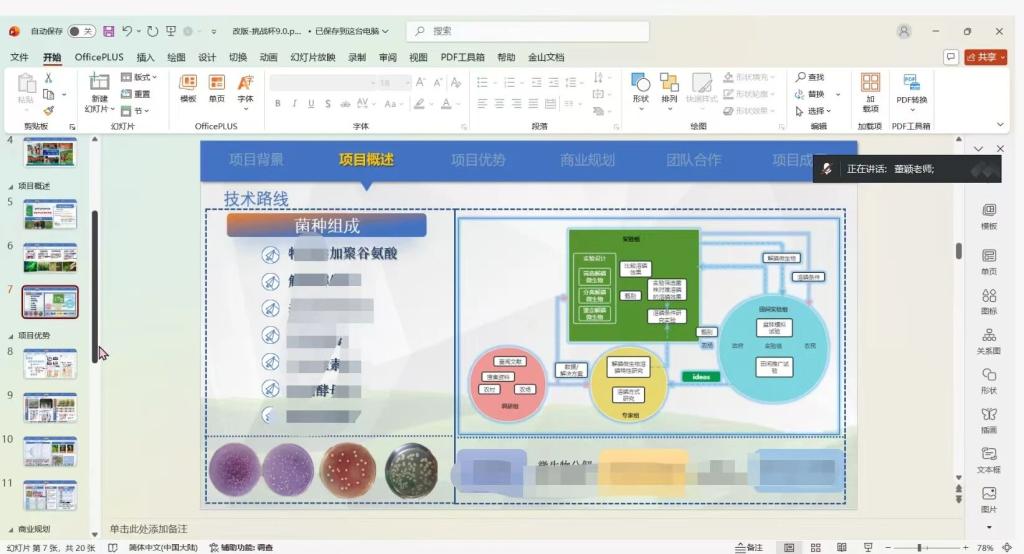1024x554 pixels.
Task: Toggle the 自动保存 AutoSave switch
Action: [x=82, y=31]
